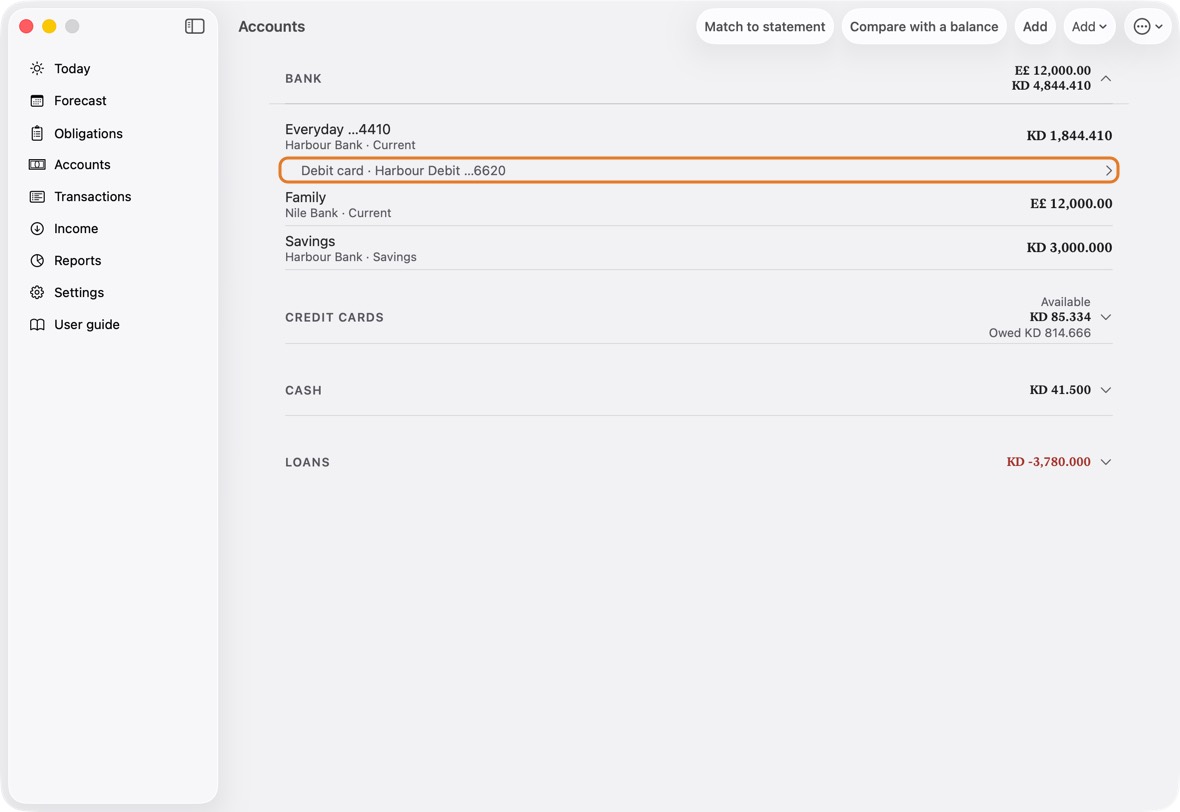Open Debit card Harbour Debit ...6620 chevron
Viewport: 1180px width, 812px height.
1109,171
